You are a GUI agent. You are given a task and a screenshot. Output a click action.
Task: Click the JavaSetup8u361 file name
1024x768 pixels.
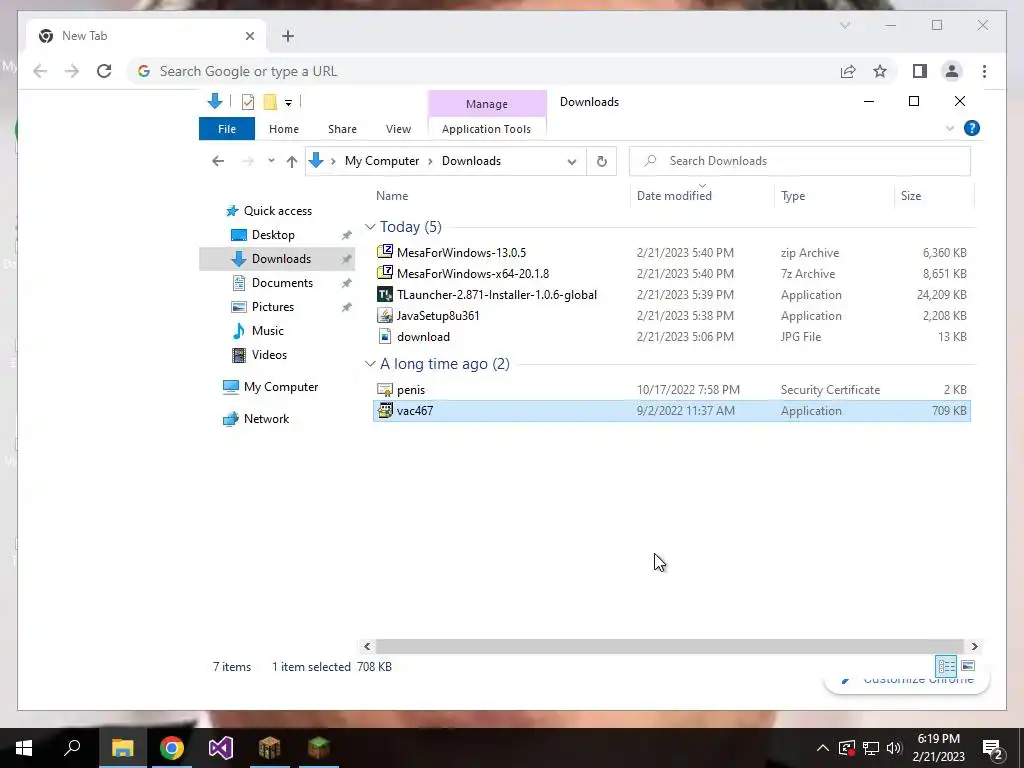point(438,315)
